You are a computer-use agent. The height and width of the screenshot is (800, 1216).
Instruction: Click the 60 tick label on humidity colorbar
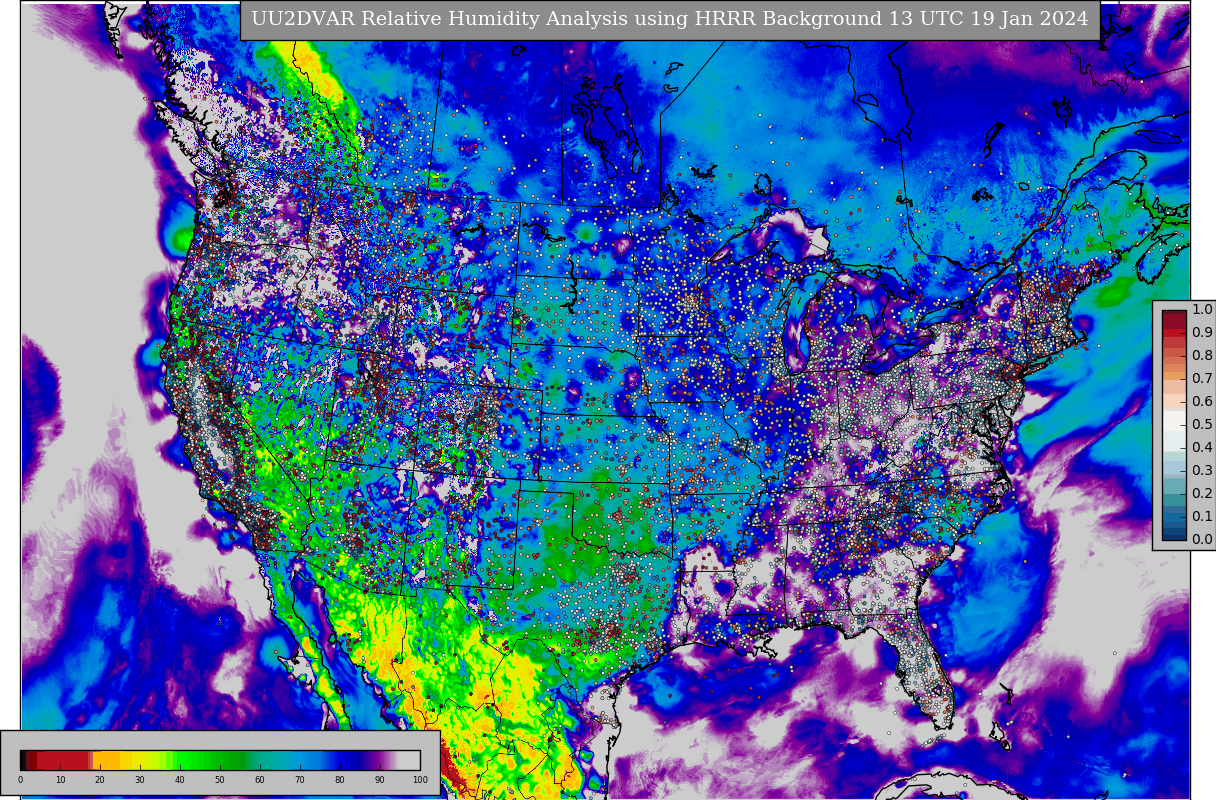(x=260, y=780)
